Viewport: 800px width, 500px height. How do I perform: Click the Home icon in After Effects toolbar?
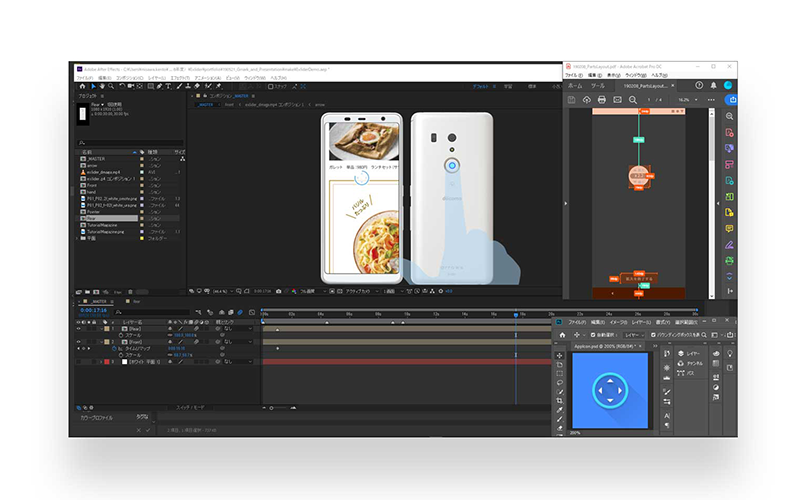pos(82,87)
